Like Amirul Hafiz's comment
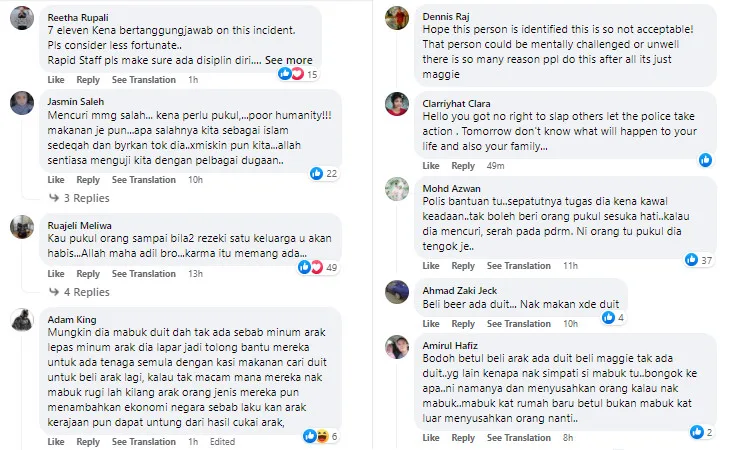Viewport: 747px width, 450px height. click(x=431, y=437)
